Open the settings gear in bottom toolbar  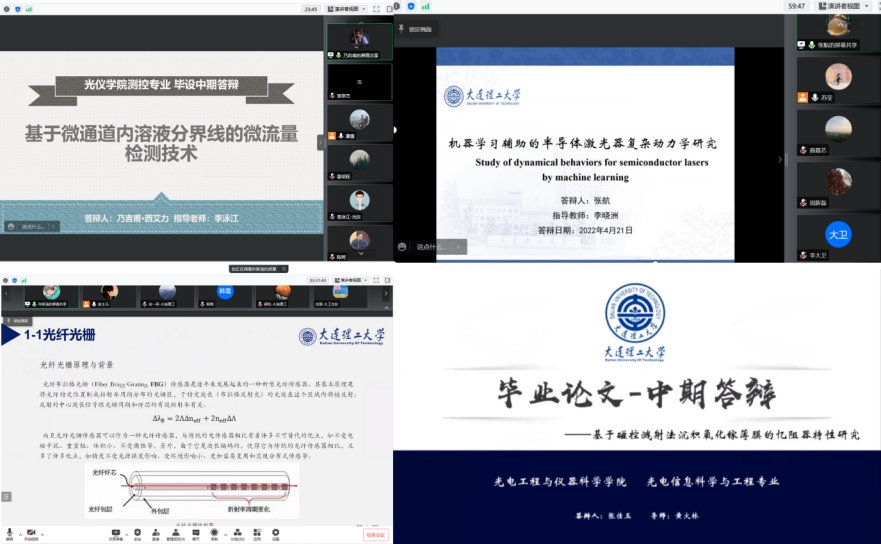tap(275, 532)
